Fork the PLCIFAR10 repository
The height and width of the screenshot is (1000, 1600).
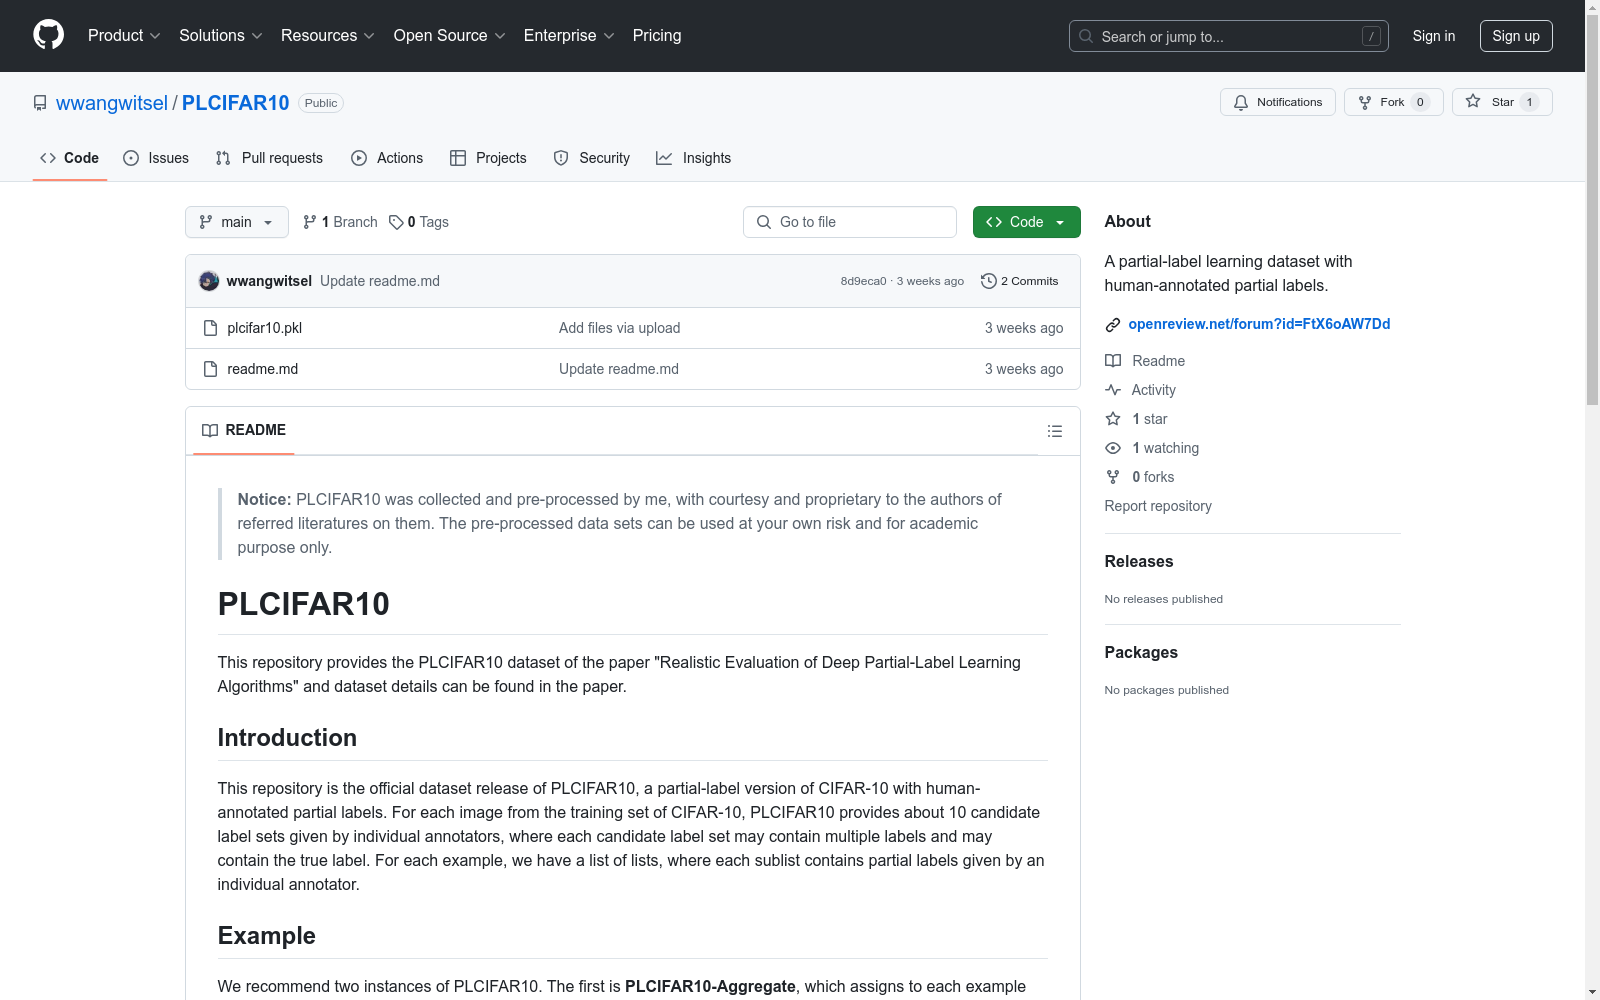click(1393, 102)
